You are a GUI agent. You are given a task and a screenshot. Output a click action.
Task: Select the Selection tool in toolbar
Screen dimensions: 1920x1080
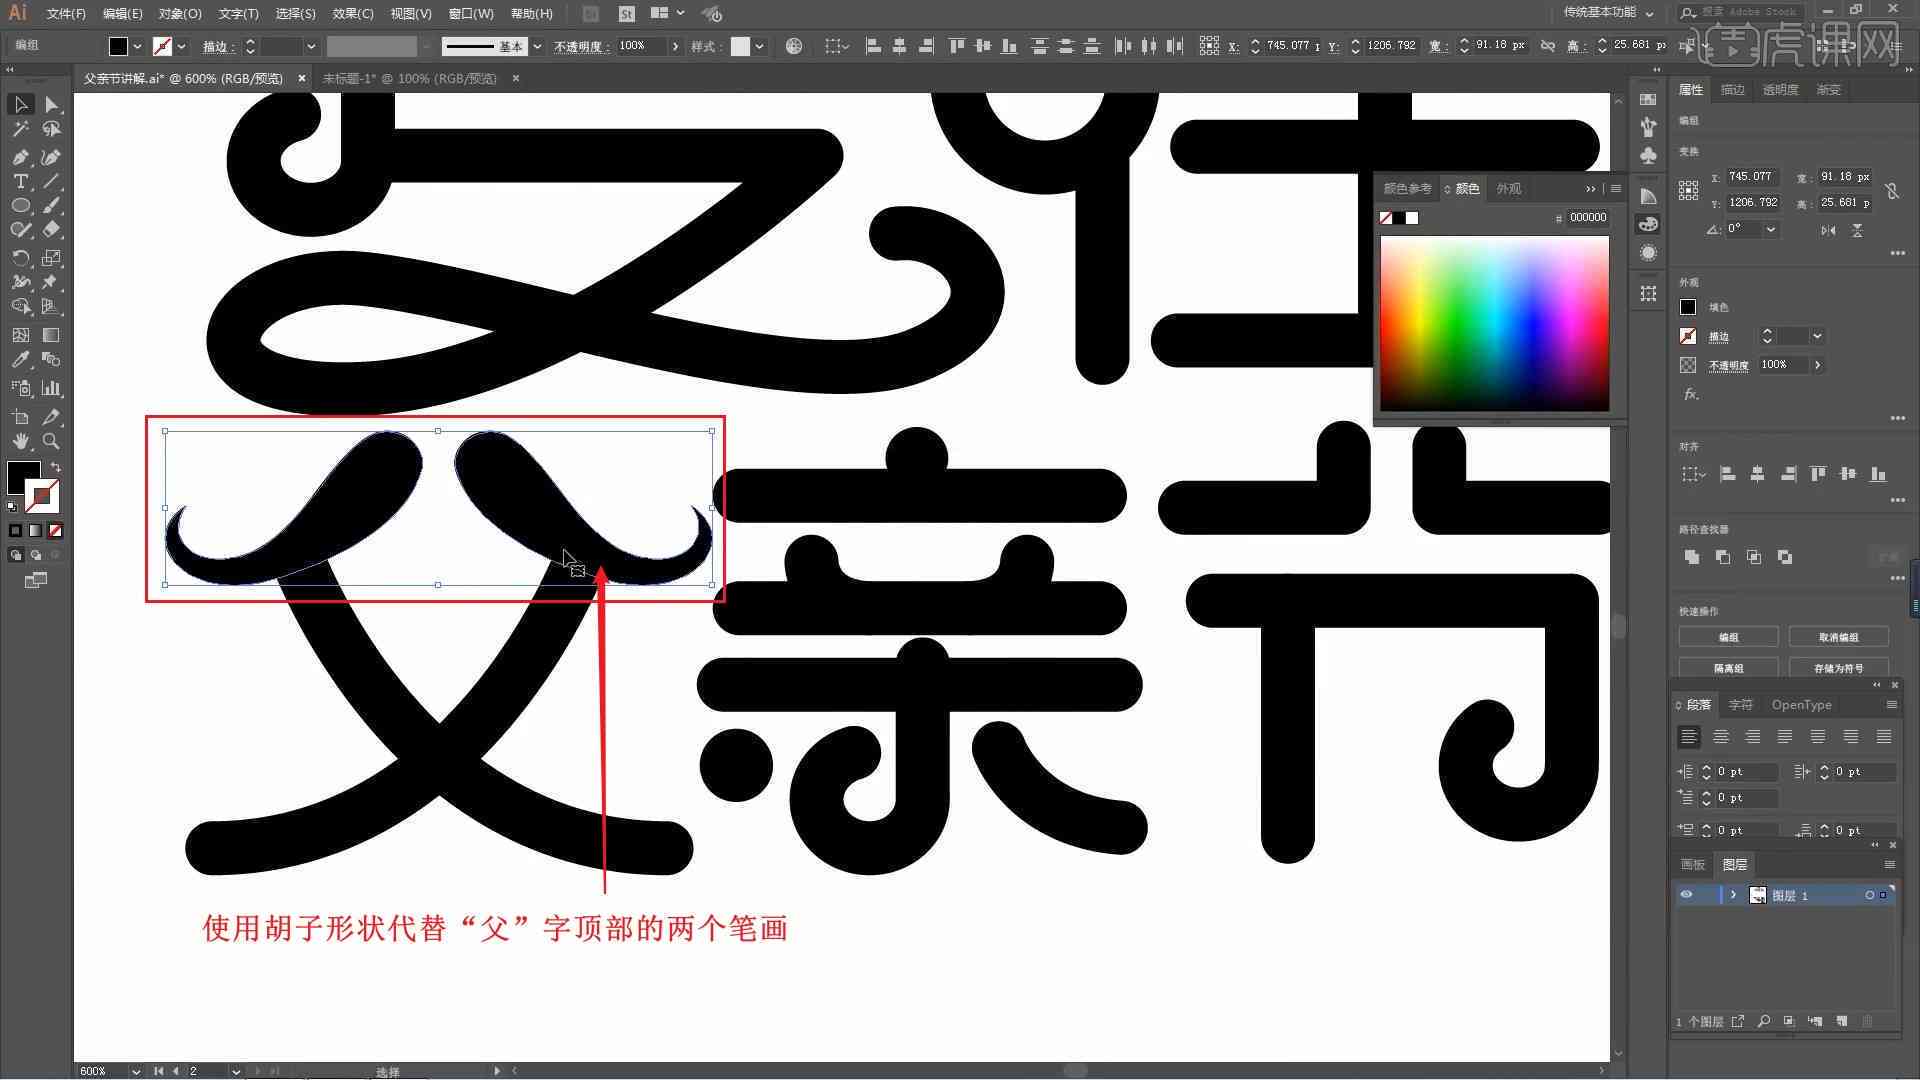pos(18,104)
